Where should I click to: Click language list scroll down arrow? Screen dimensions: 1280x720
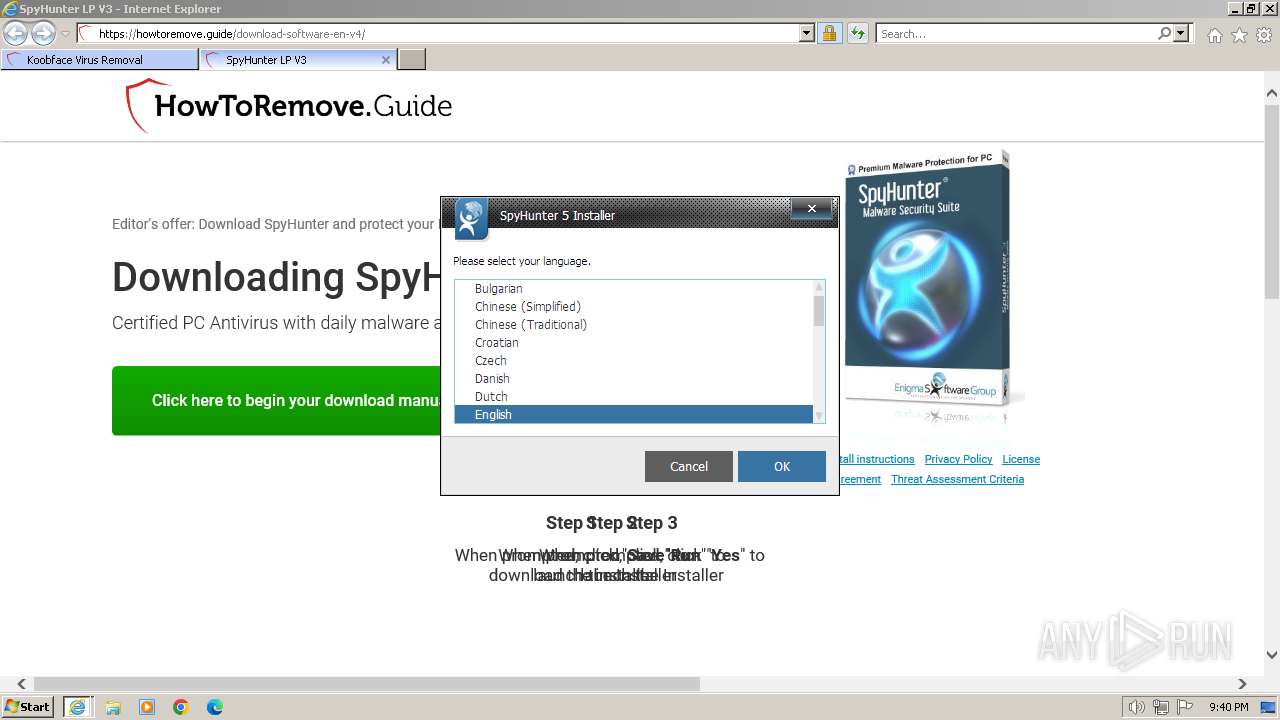point(819,416)
